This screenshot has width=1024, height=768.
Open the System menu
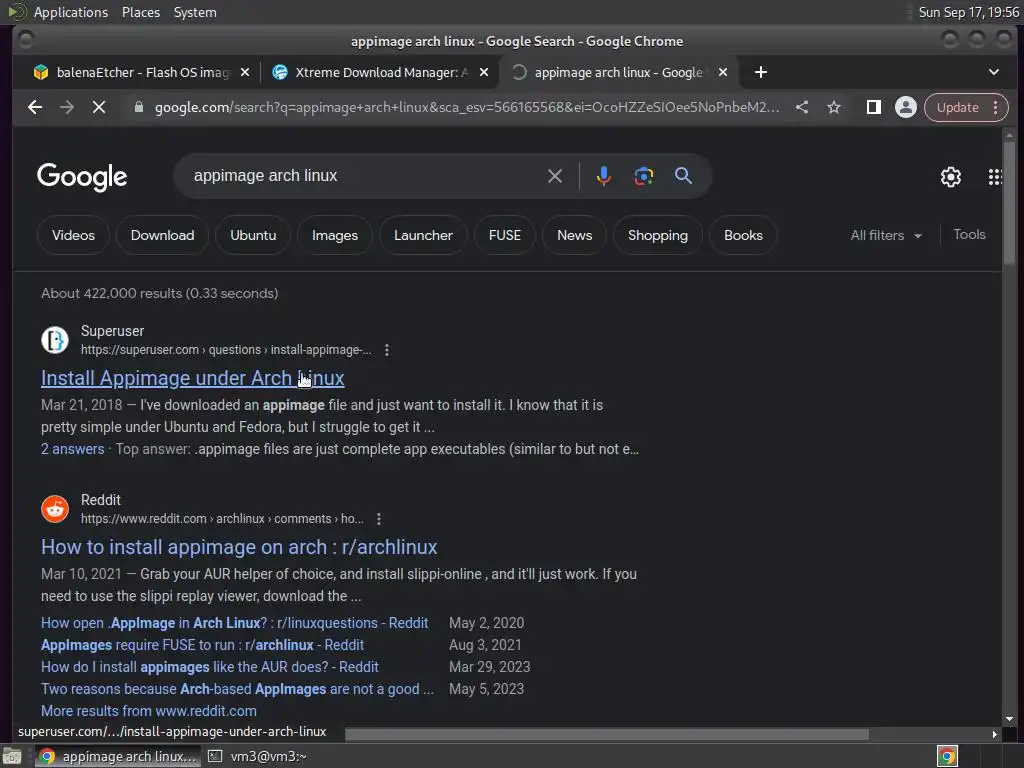tap(195, 12)
